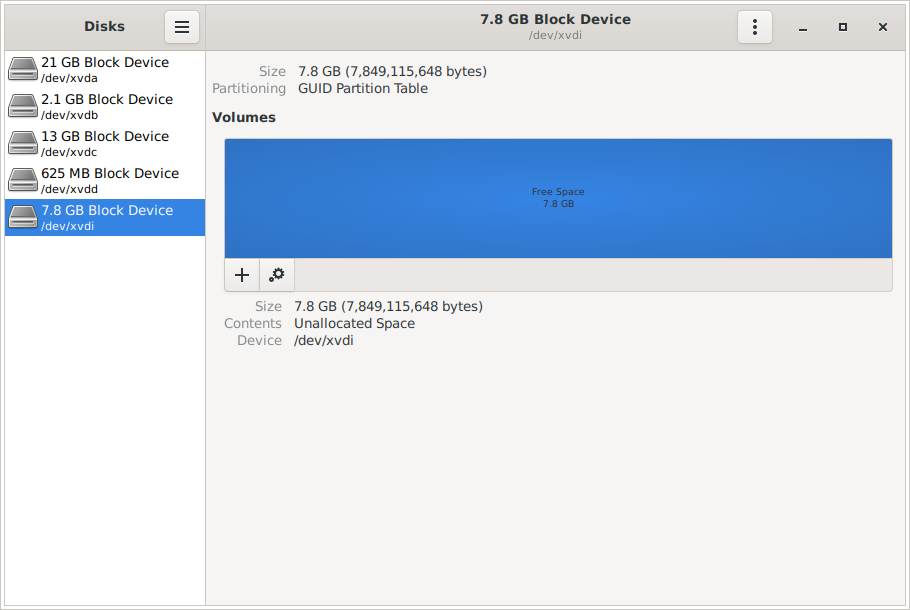Close the Disks window
The width and height of the screenshot is (910, 610).
pos(883,28)
